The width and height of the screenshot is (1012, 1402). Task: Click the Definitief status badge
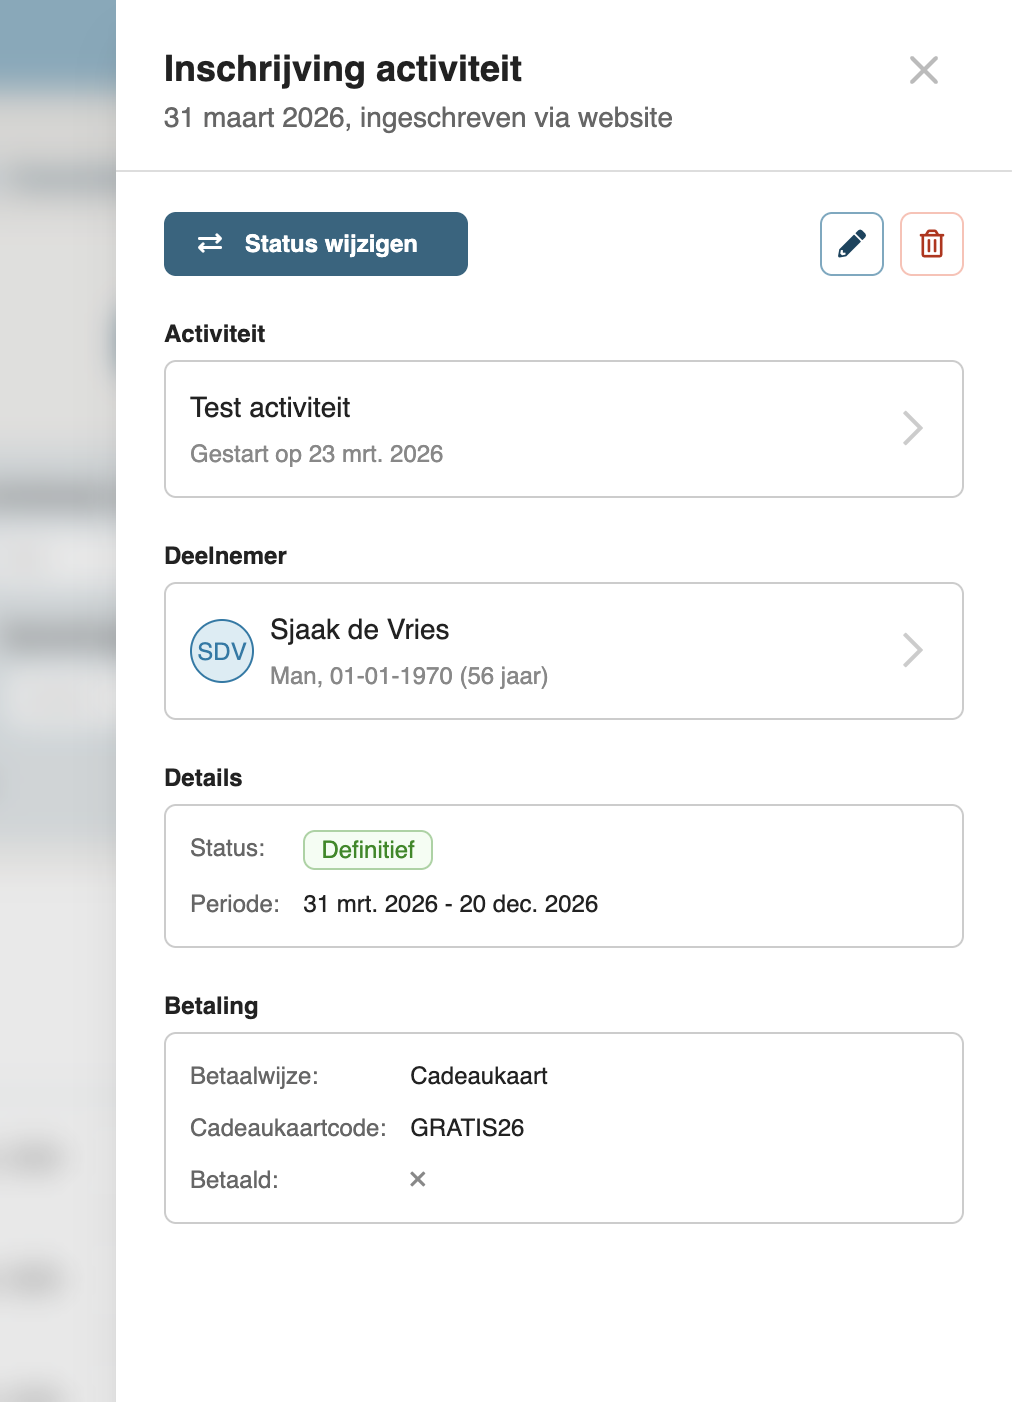pyautogui.click(x=368, y=850)
